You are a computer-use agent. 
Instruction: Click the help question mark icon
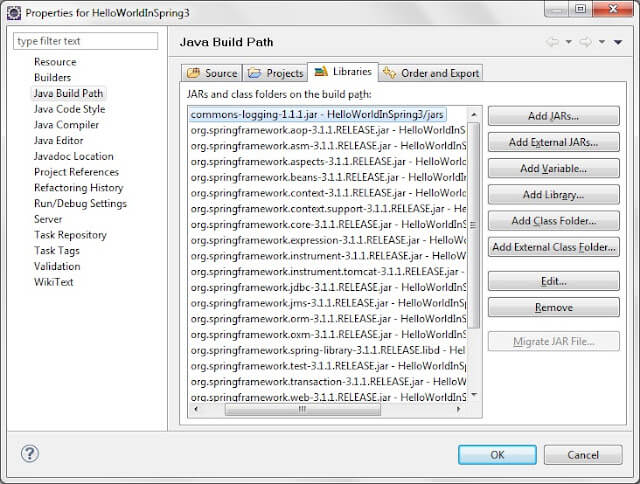30,453
